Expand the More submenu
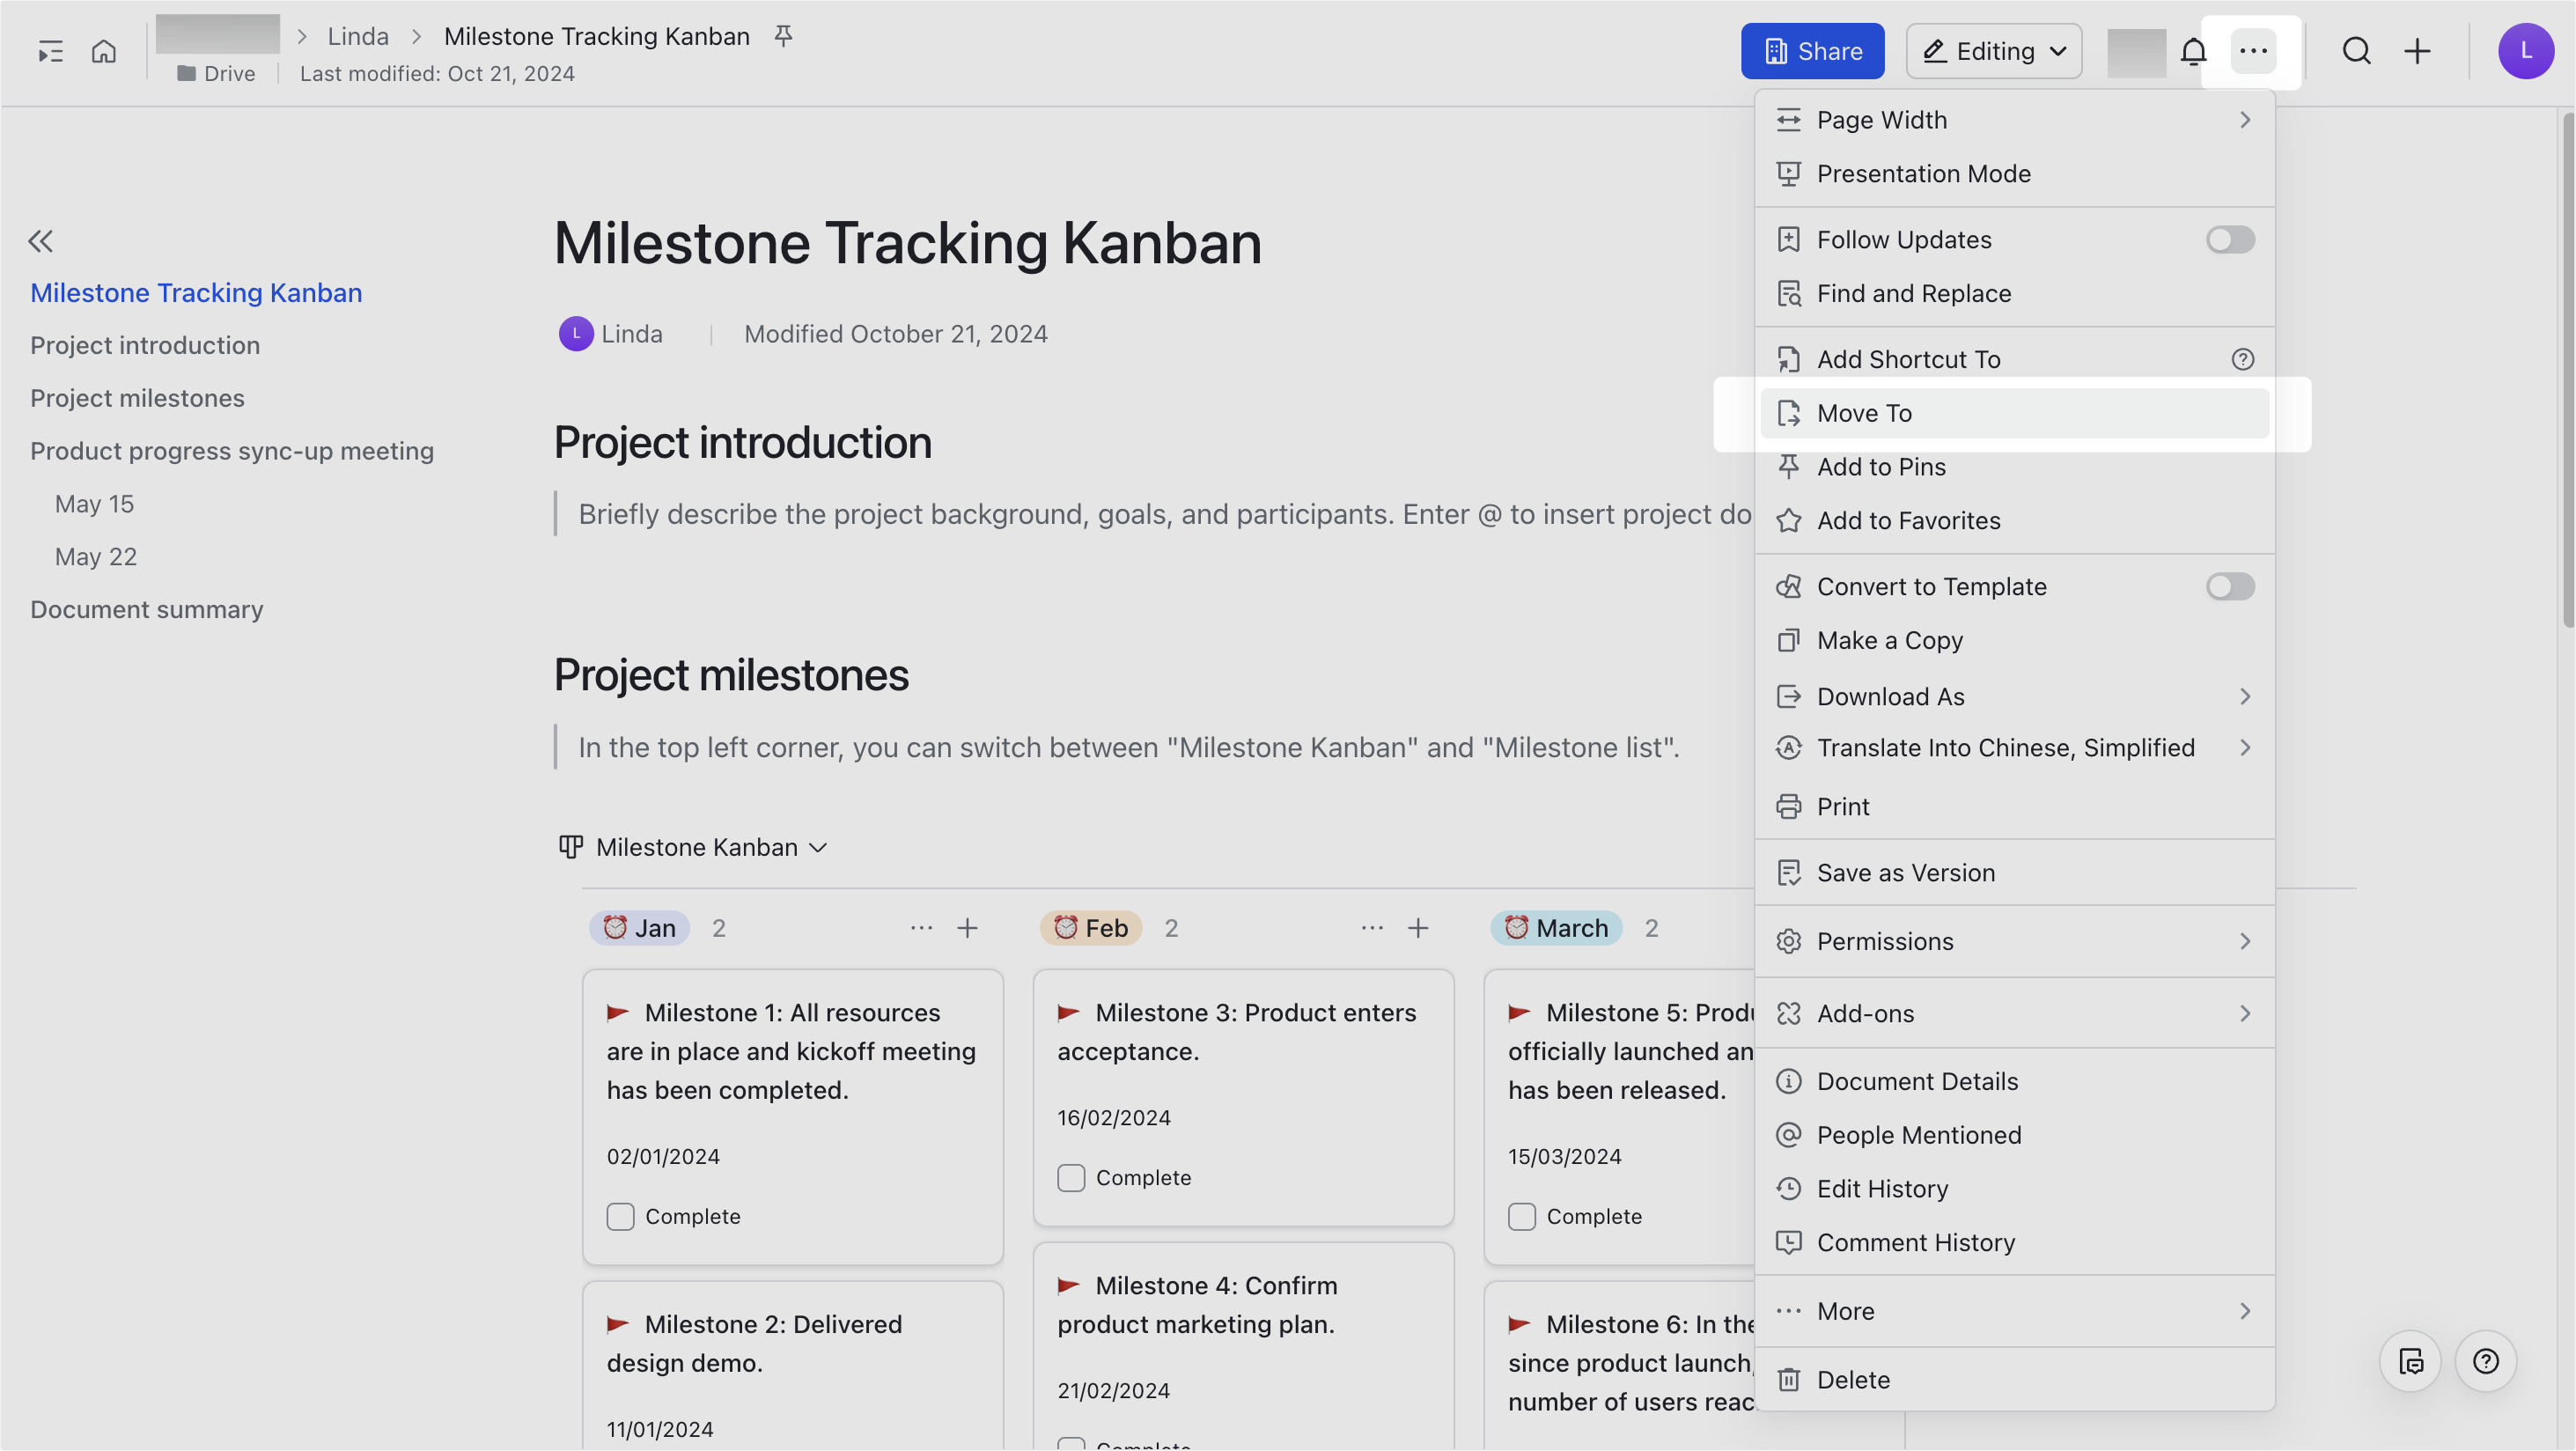Viewport: 2576px width, 1451px height. pyautogui.click(x=2014, y=1312)
